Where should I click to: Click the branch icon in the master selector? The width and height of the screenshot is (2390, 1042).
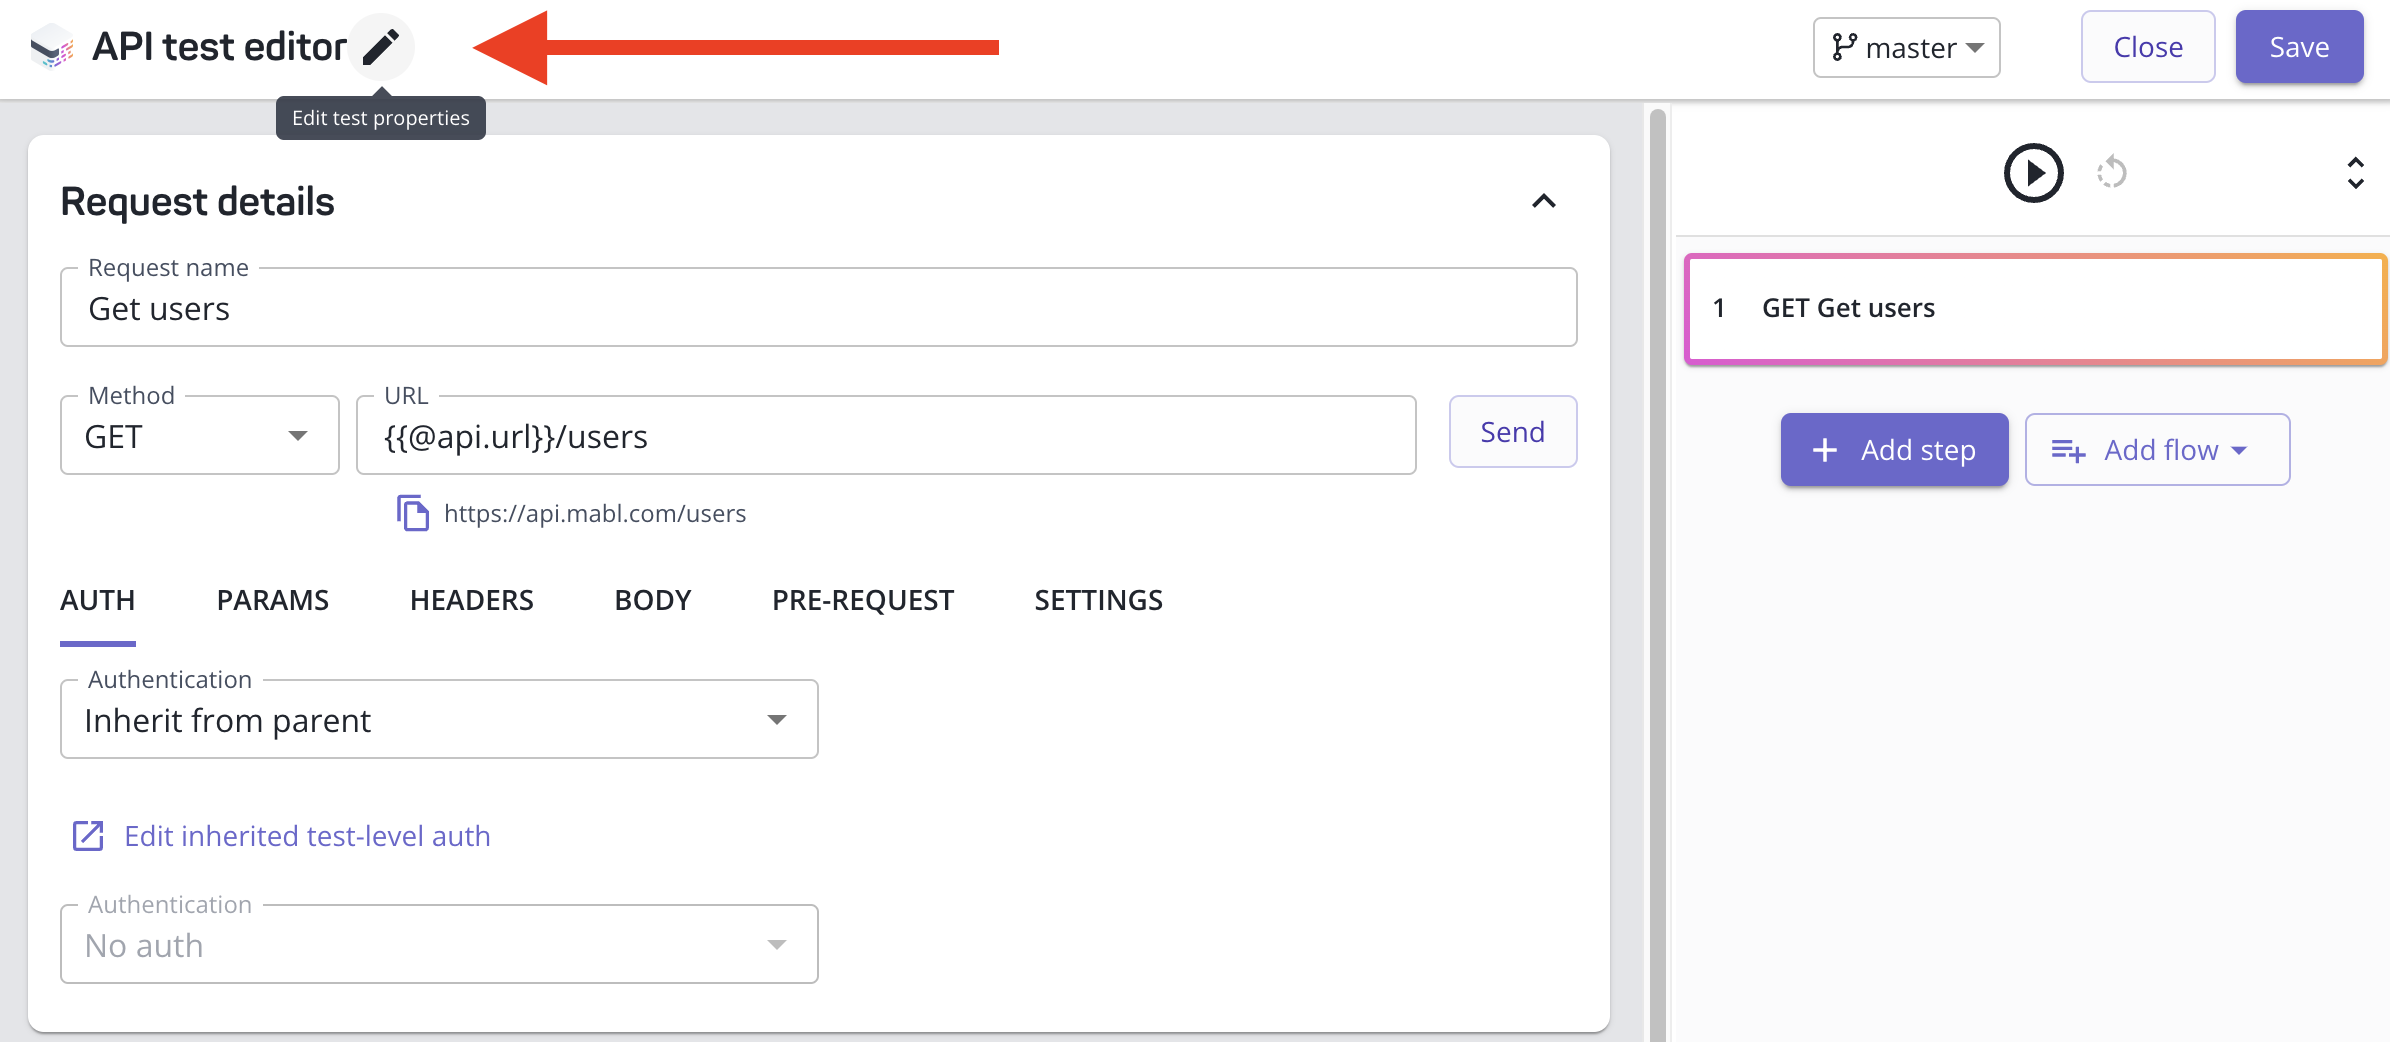[1844, 47]
